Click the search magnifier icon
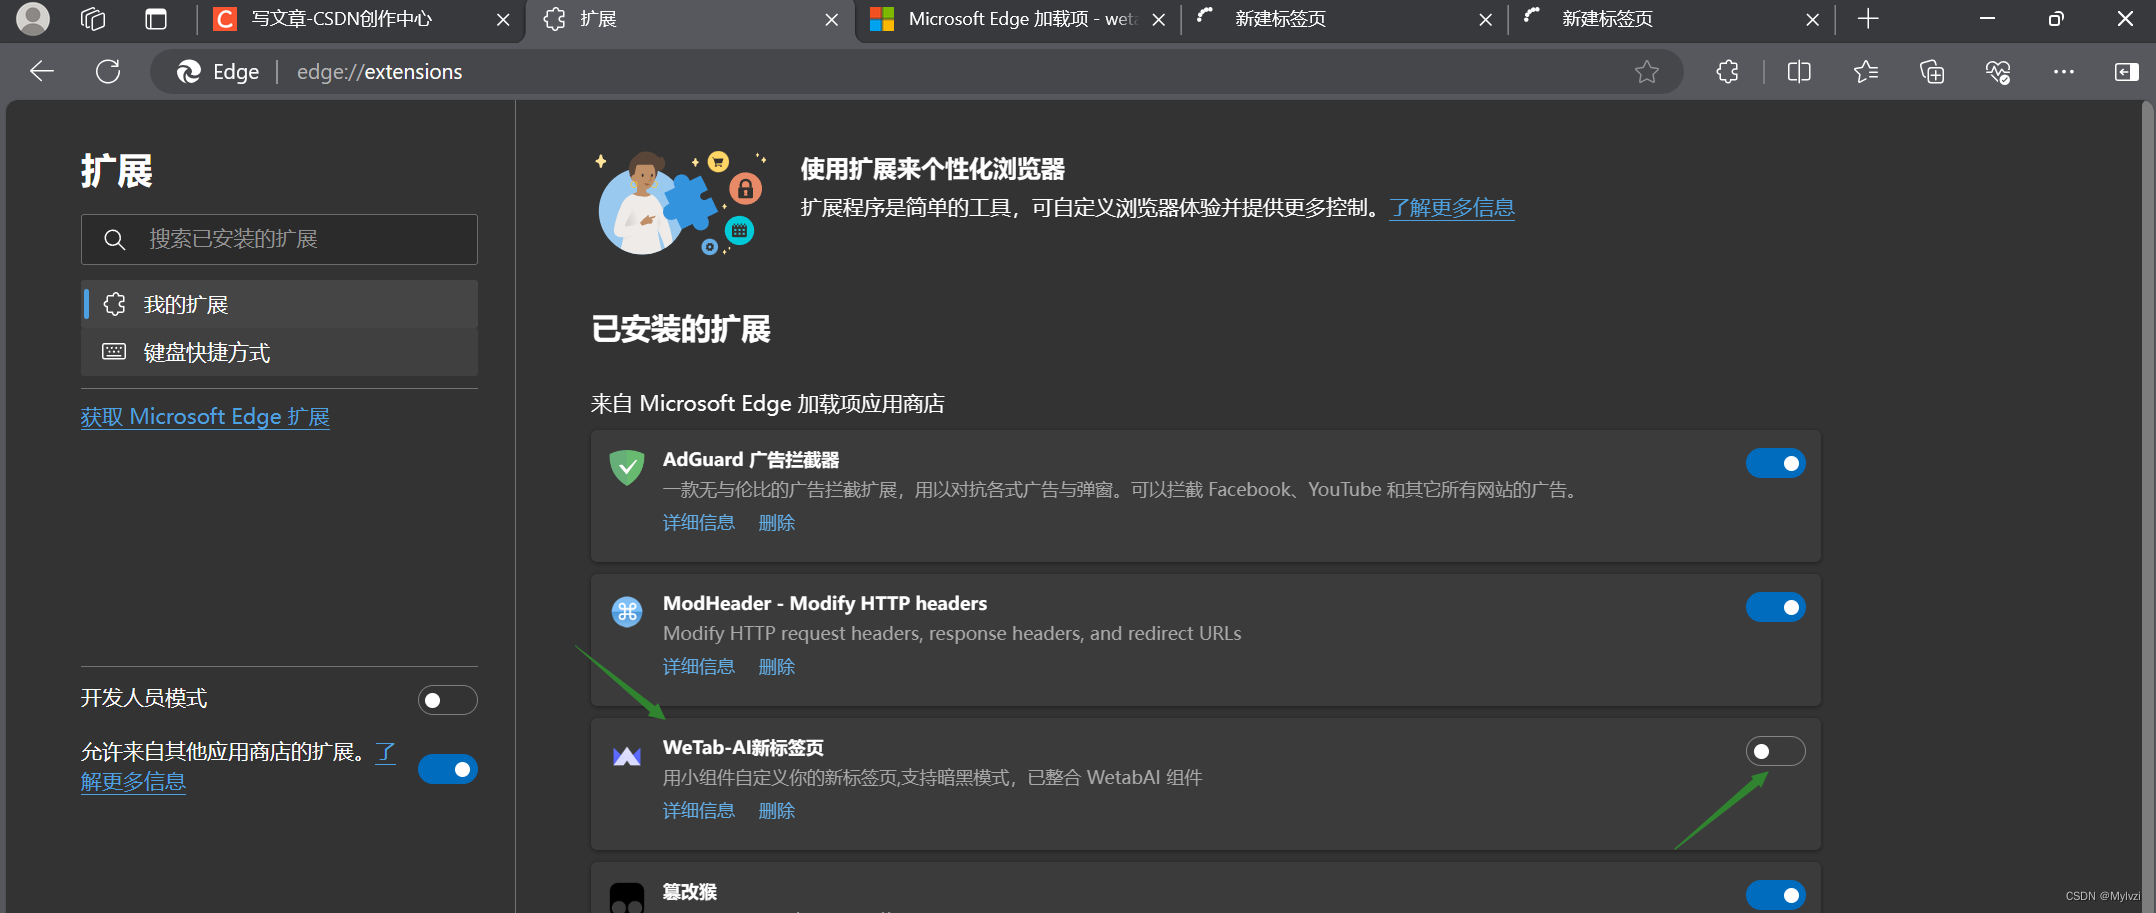The width and height of the screenshot is (2156, 913). tap(115, 239)
